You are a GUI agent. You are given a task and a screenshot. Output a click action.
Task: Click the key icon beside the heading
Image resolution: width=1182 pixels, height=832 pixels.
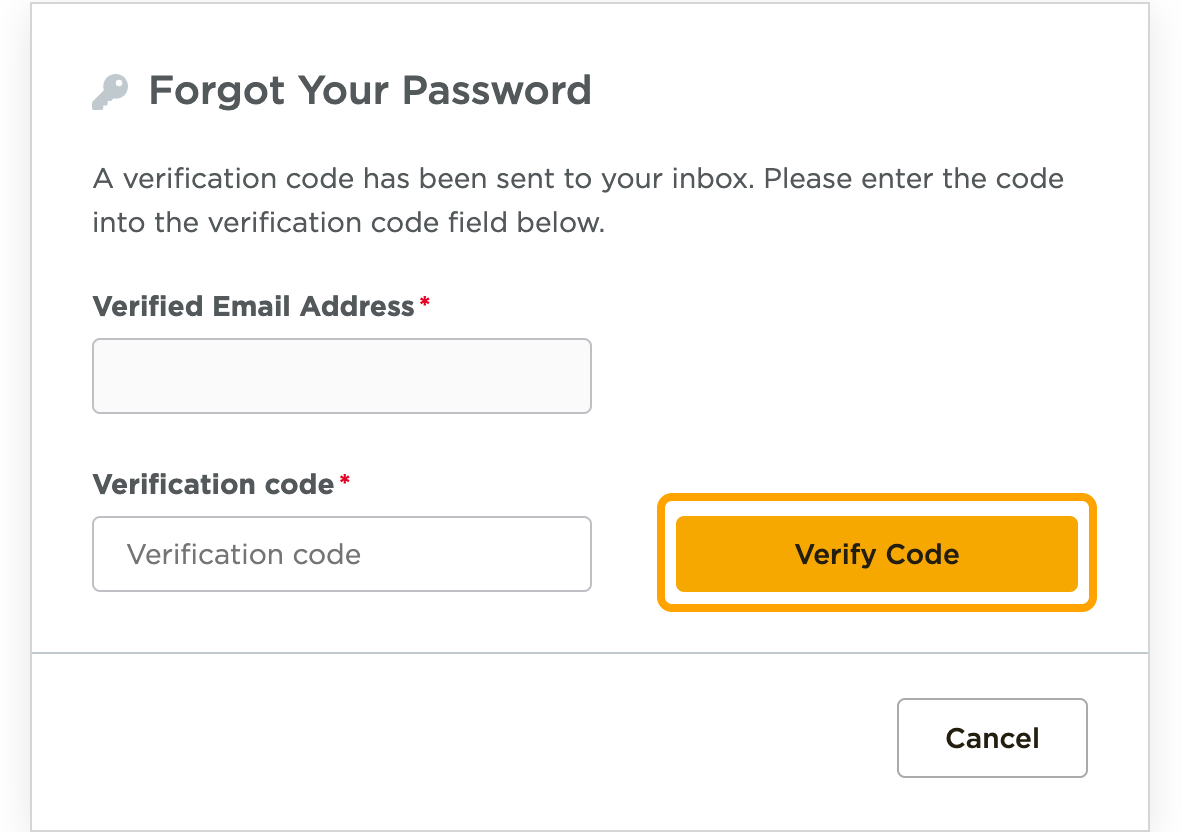(x=110, y=92)
